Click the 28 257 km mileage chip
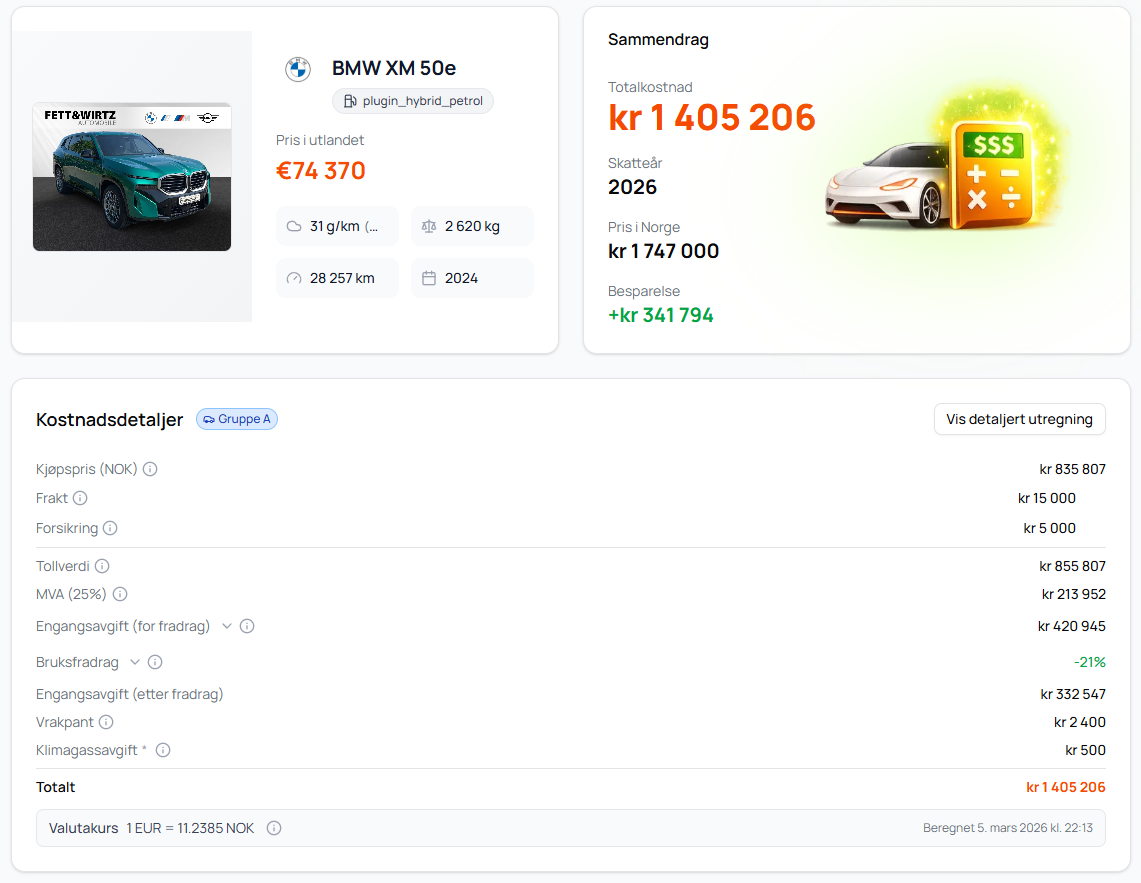Viewport: 1141px width, 883px height. (337, 278)
